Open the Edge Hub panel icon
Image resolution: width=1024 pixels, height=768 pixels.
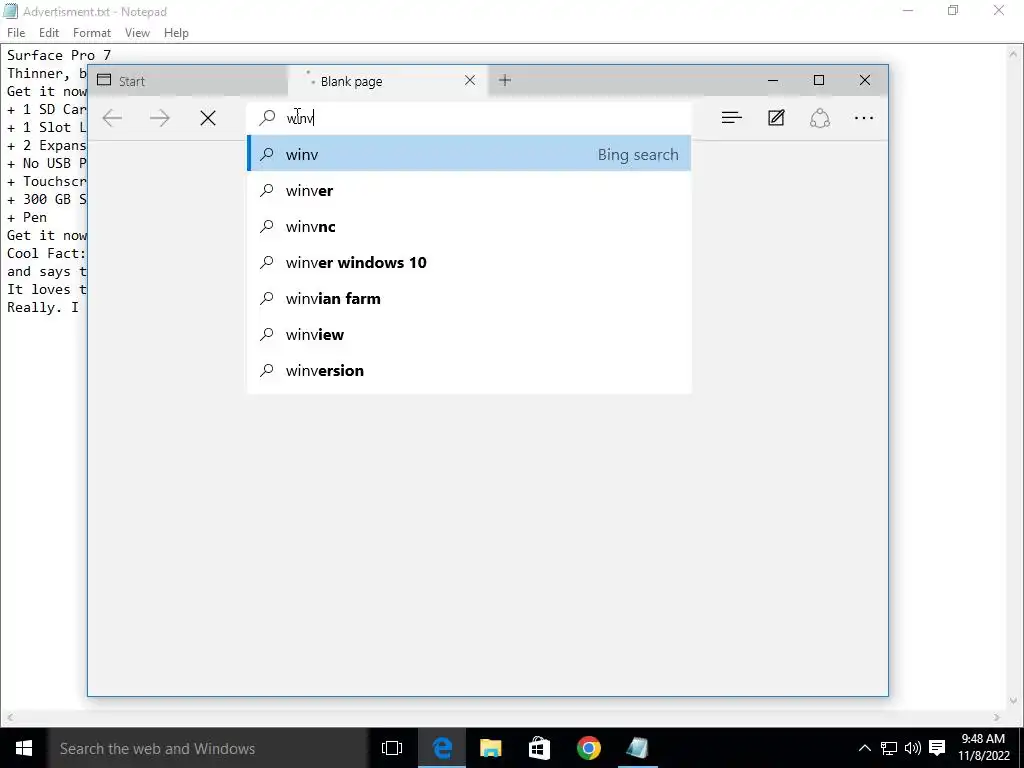(731, 118)
